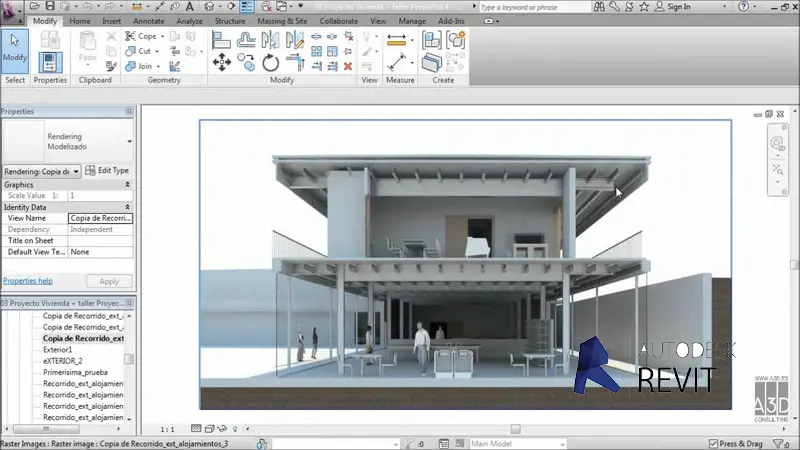This screenshot has width=800, height=450.
Task: Select eXTERIOR_2 in the project browser
Action: point(63,361)
